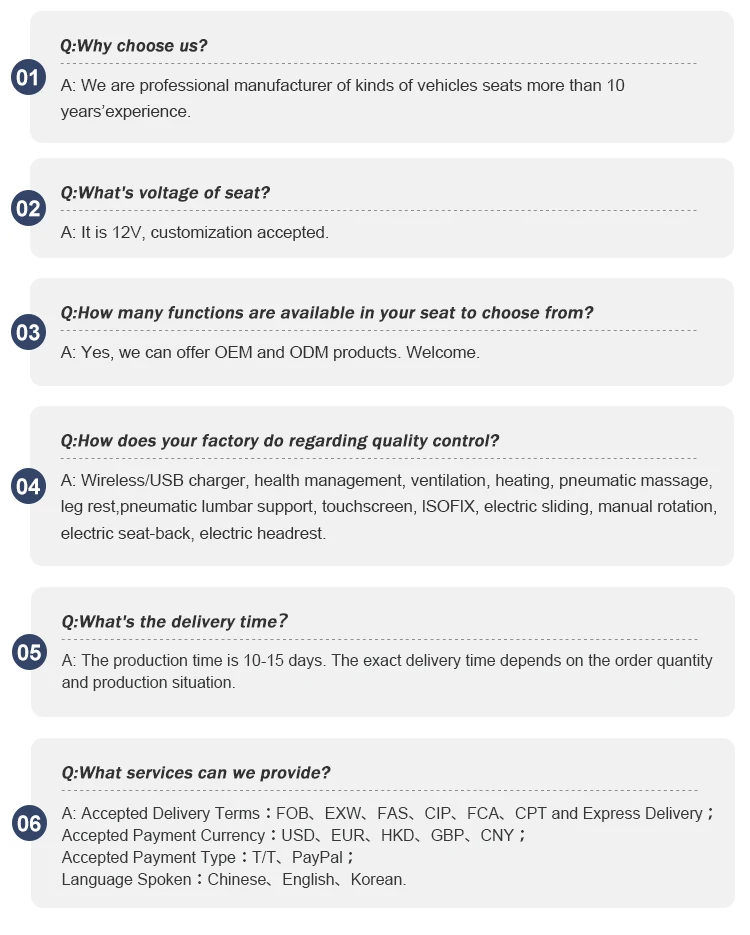Click the "What's the delivery time?" question
The height and width of the screenshot is (935, 750).
(175, 622)
